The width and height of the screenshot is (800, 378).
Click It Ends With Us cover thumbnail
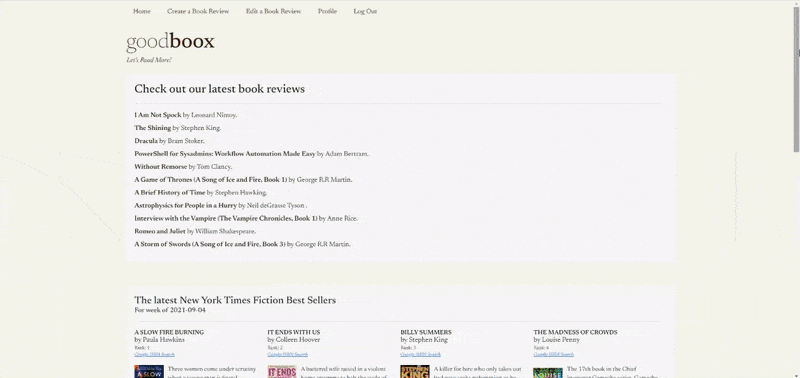[x=282, y=371]
